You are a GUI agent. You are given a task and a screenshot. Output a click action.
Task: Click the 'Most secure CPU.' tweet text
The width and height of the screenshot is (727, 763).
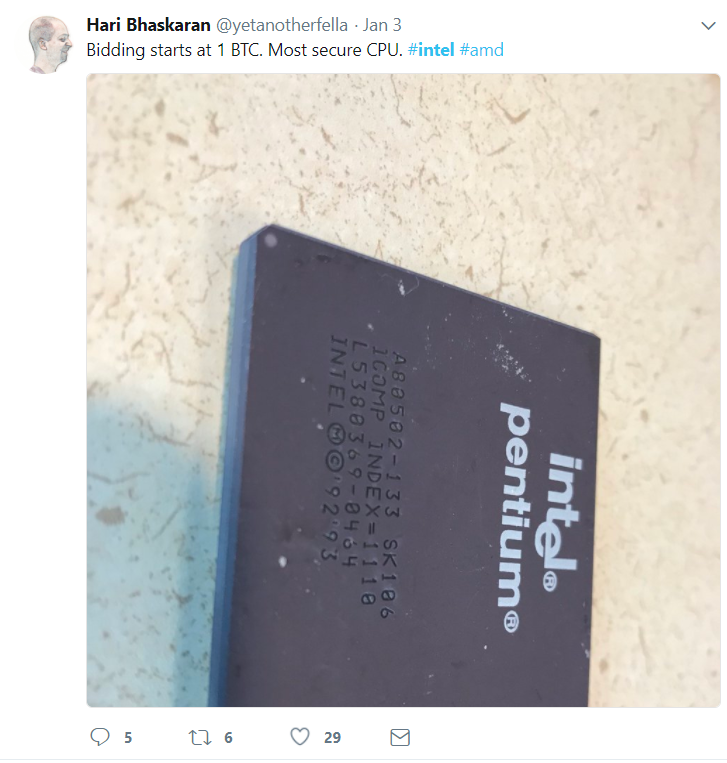pyautogui.click(x=335, y=50)
